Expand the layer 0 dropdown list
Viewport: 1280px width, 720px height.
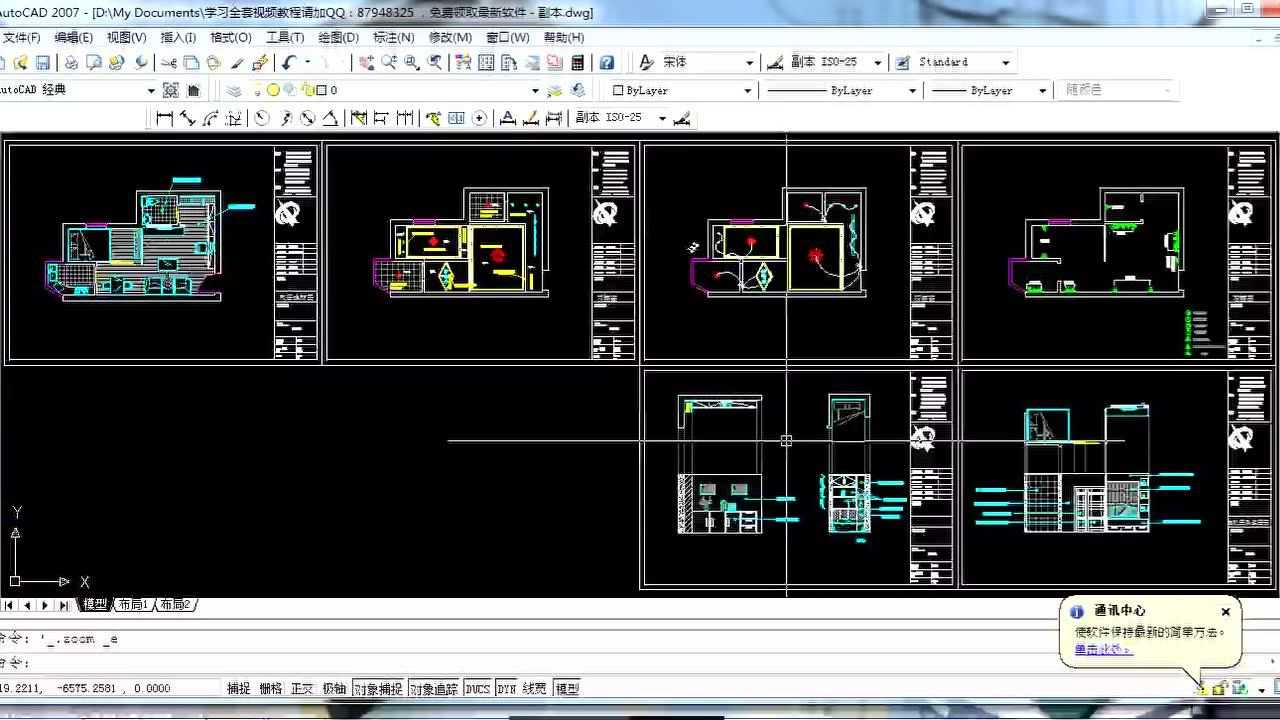click(535, 90)
